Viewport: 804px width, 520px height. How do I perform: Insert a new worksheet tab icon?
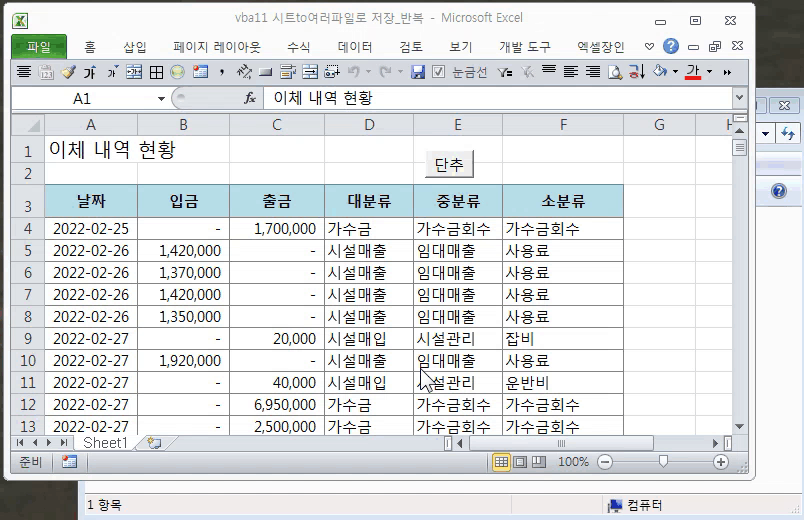[154, 443]
